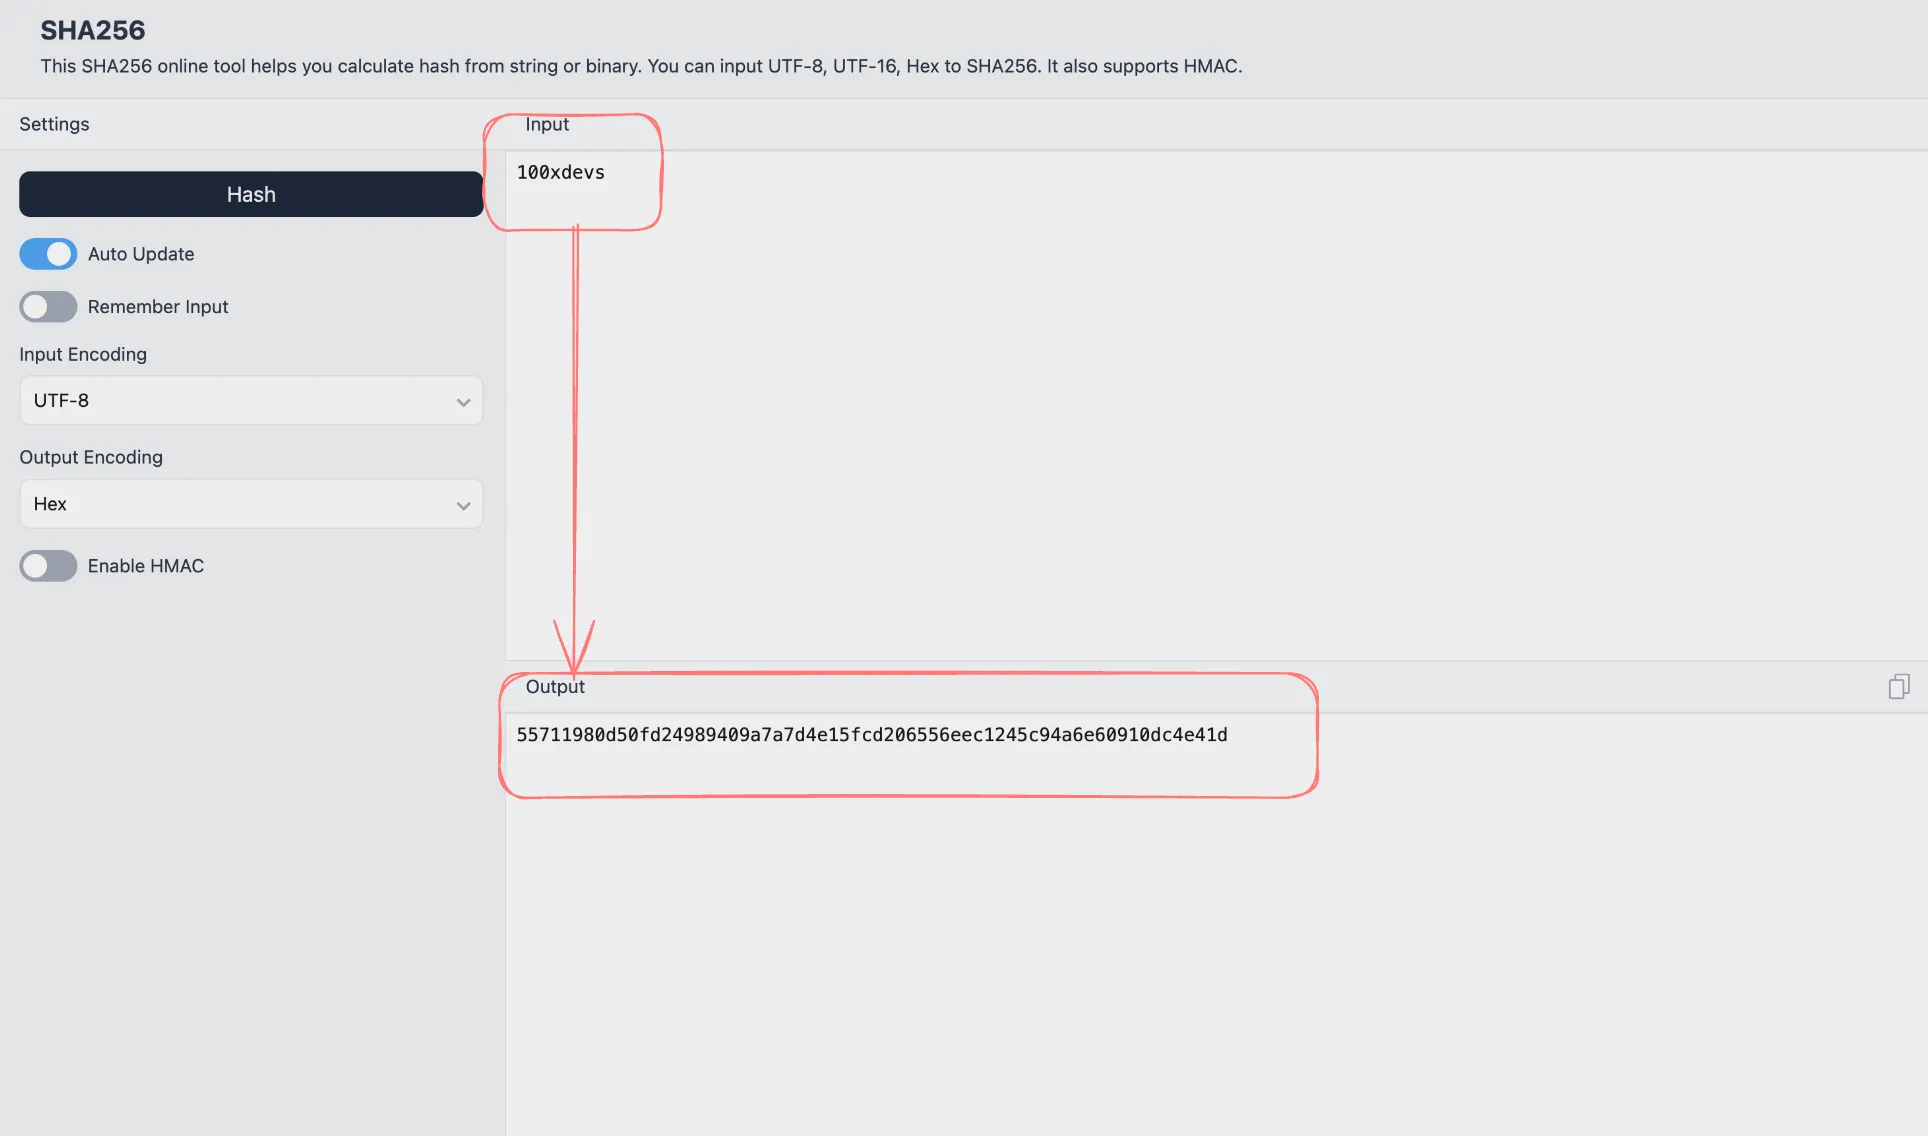
Task: Click the output hash text field
Action: click(871, 735)
